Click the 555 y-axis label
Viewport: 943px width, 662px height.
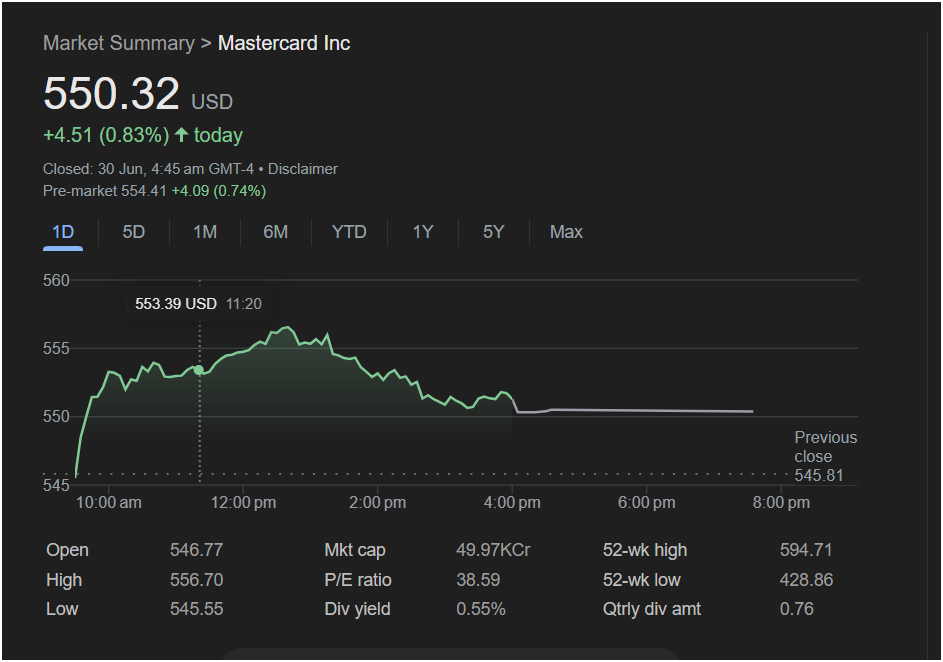click(56, 349)
